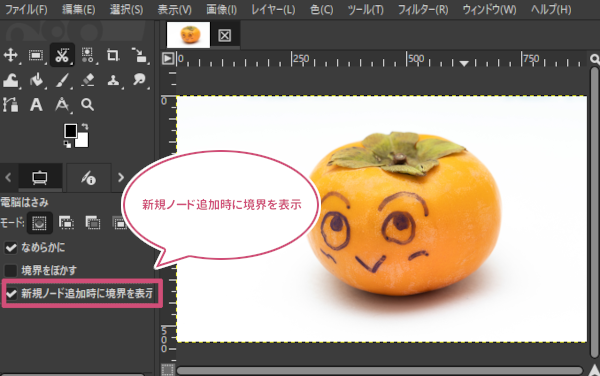This screenshot has height=376, width=600.
Task: Uncheck 新規ノード追加時に境界を表示
Action: coord(11,294)
